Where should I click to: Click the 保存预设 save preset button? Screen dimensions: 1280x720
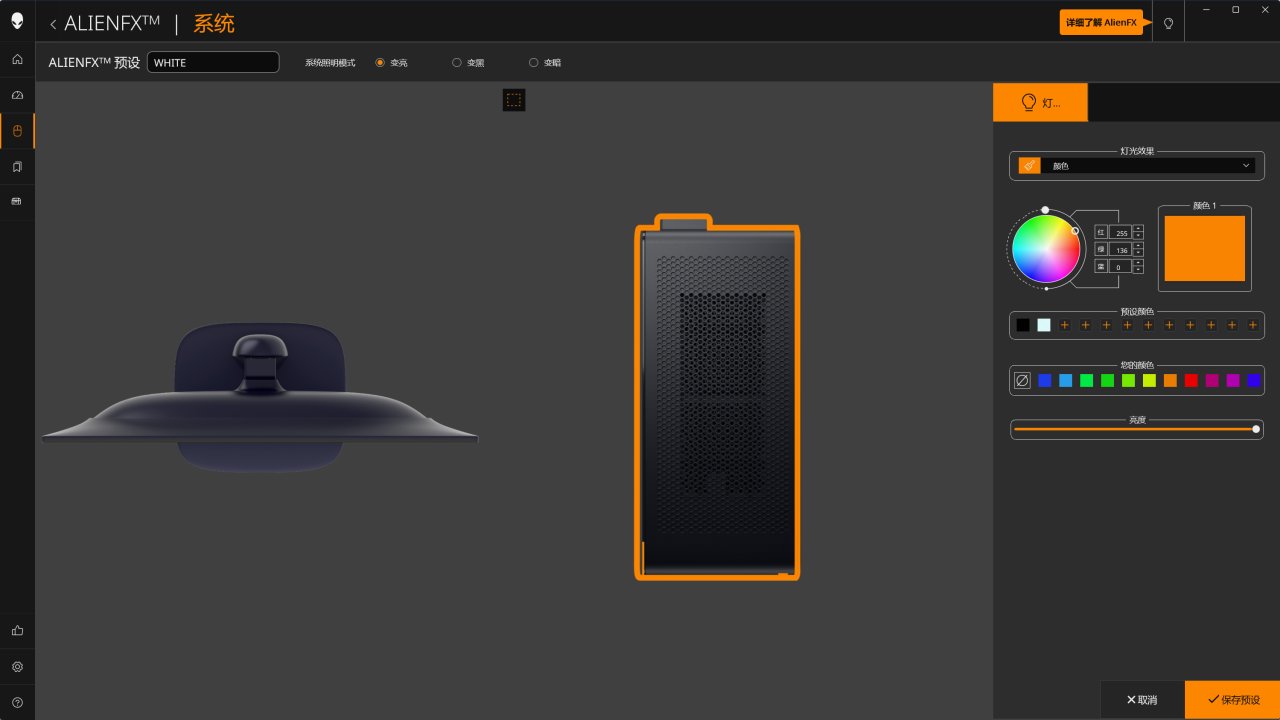pos(1233,700)
